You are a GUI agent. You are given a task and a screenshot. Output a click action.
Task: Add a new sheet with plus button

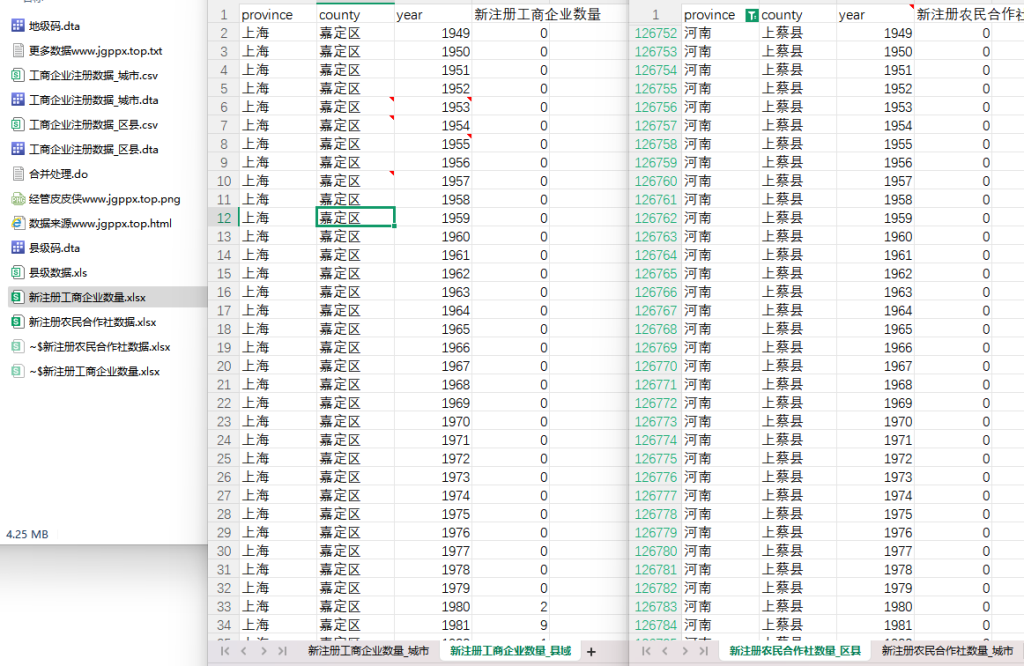(591, 652)
